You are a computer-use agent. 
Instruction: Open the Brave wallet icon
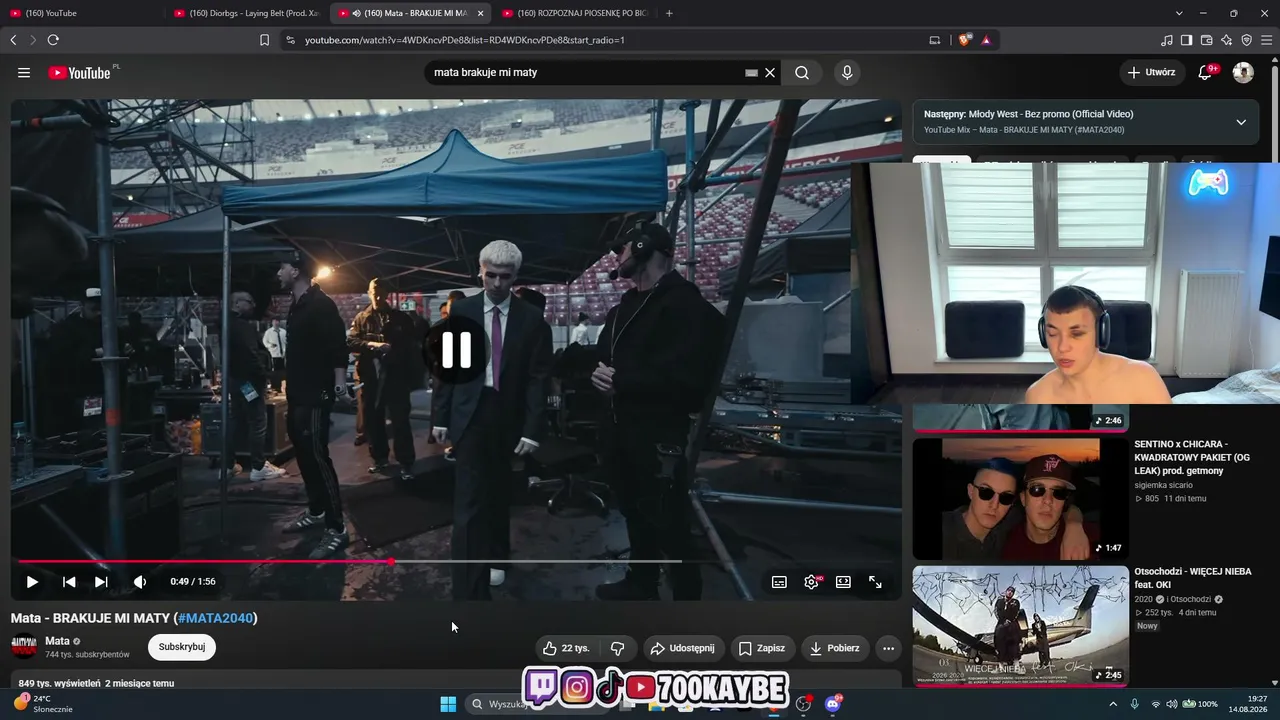[1207, 40]
